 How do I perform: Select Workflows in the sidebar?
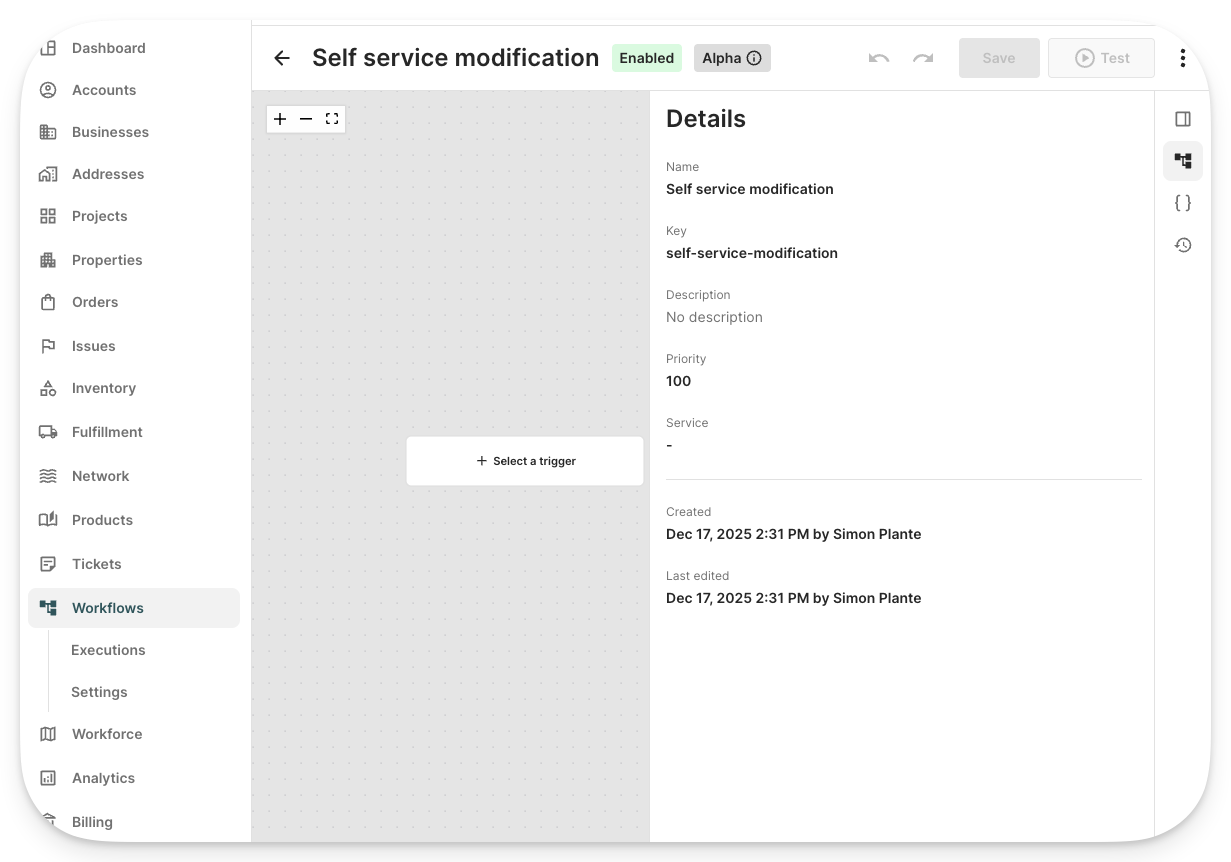[134, 608]
